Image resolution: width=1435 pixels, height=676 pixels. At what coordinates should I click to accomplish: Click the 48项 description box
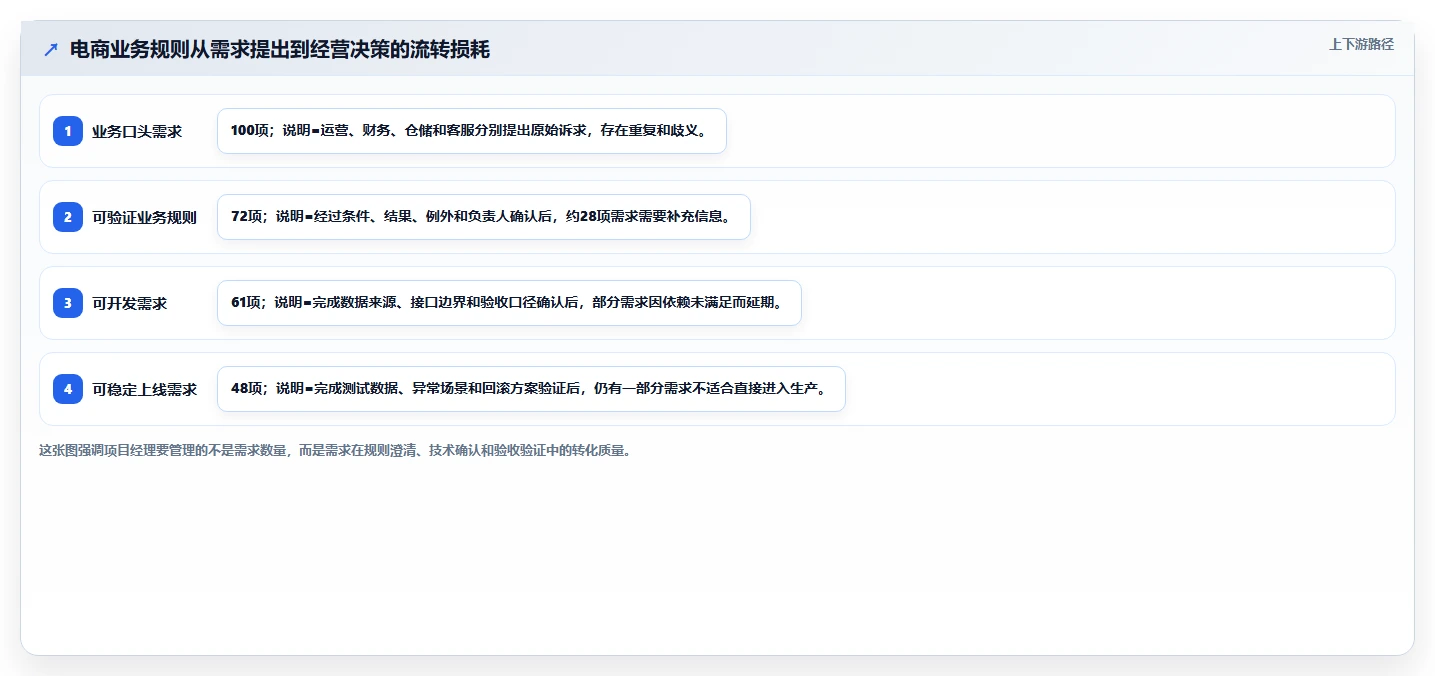point(531,389)
